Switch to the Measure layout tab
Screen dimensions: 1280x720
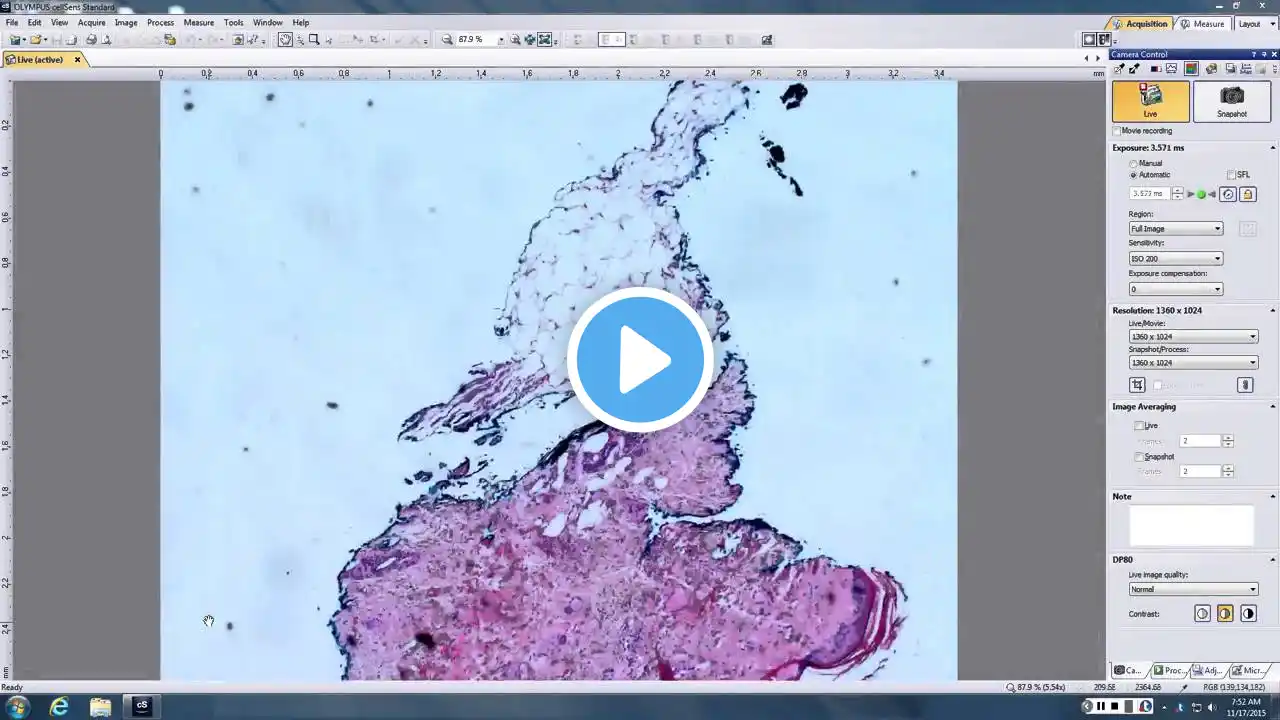(x=1203, y=24)
